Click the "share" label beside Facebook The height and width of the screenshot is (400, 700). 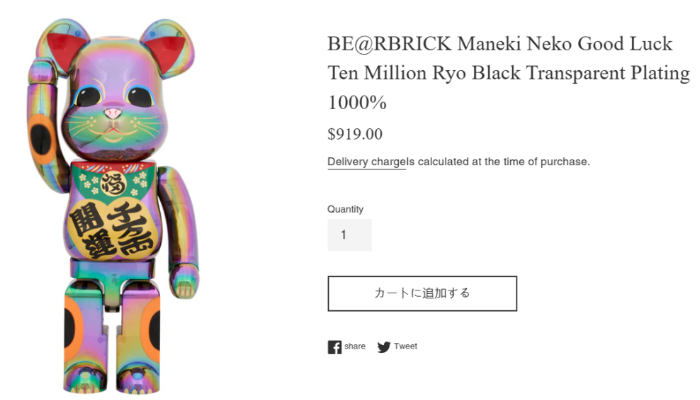click(355, 347)
